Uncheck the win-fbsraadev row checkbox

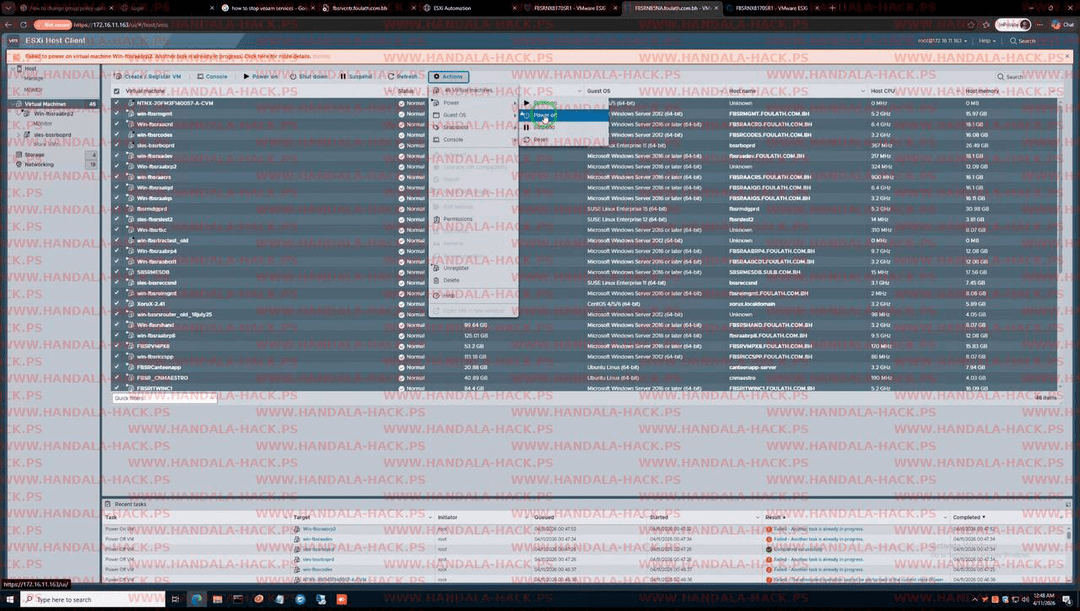point(116,156)
